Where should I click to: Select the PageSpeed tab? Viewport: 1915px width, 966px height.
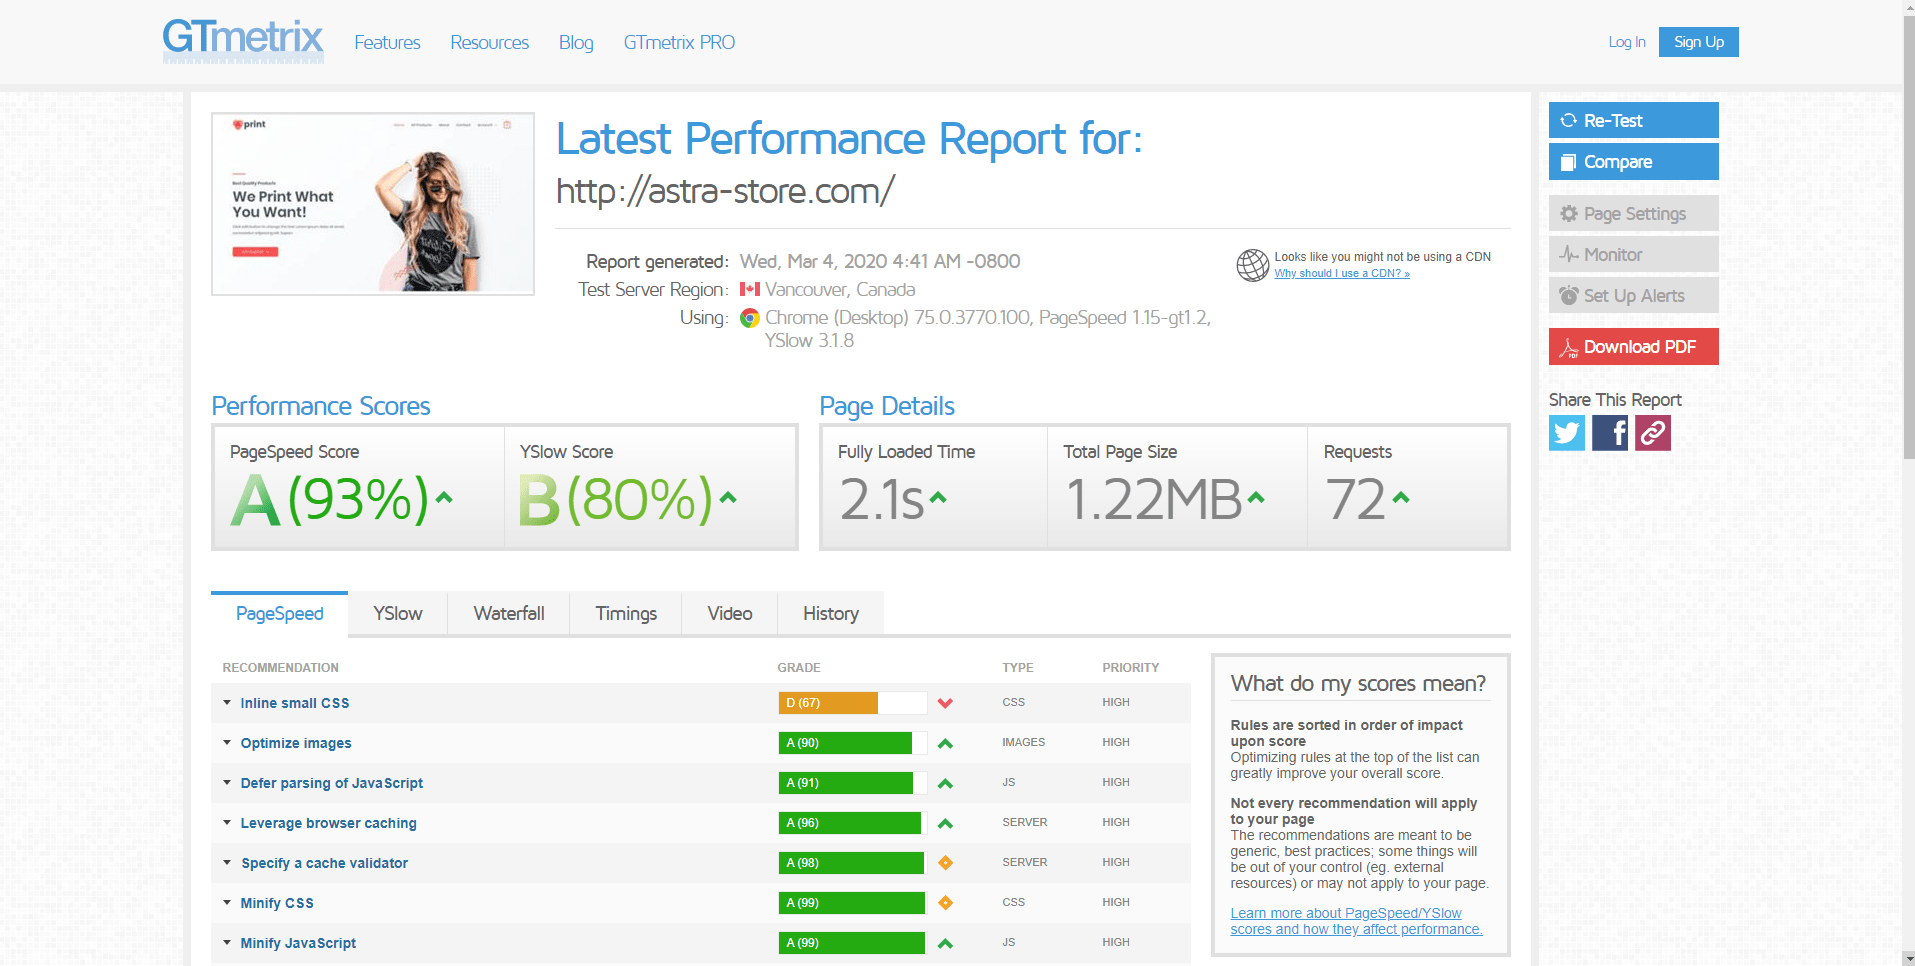tap(279, 614)
